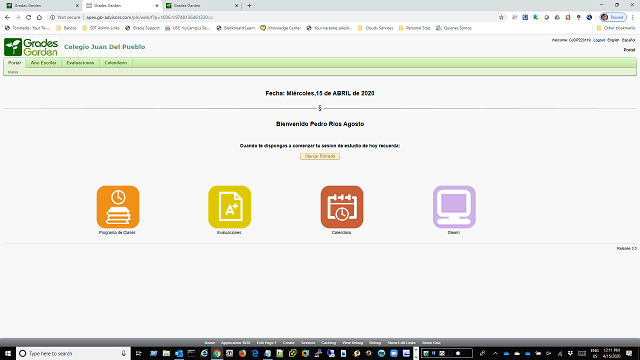Open the Oracle Support bookmark
This screenshot has height=360, width=640.
[x=142, y=28]
